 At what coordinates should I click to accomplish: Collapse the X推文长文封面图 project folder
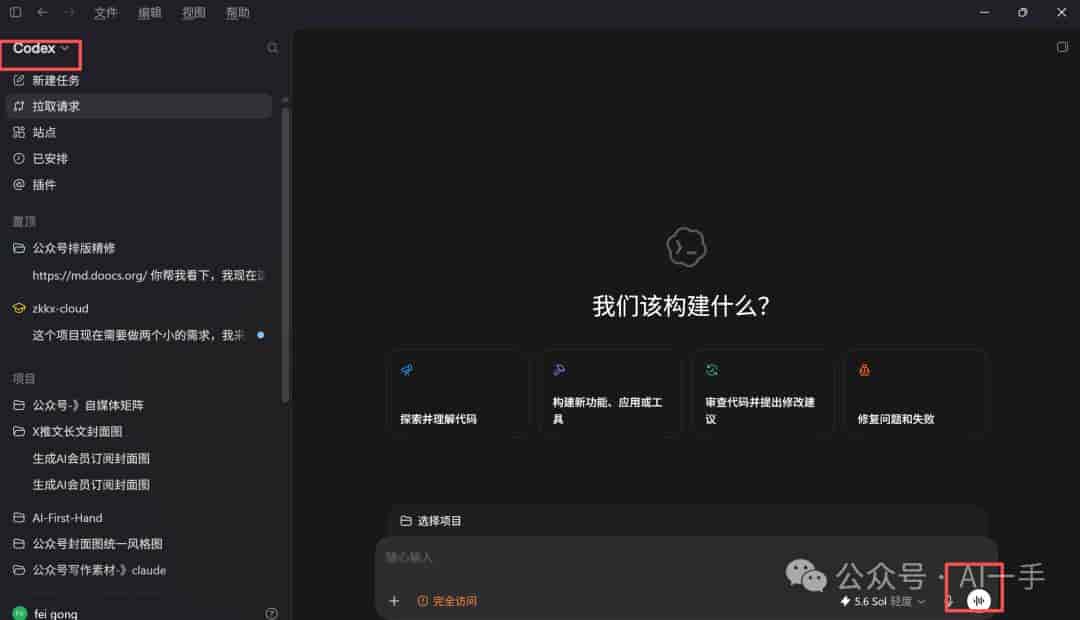138,431
